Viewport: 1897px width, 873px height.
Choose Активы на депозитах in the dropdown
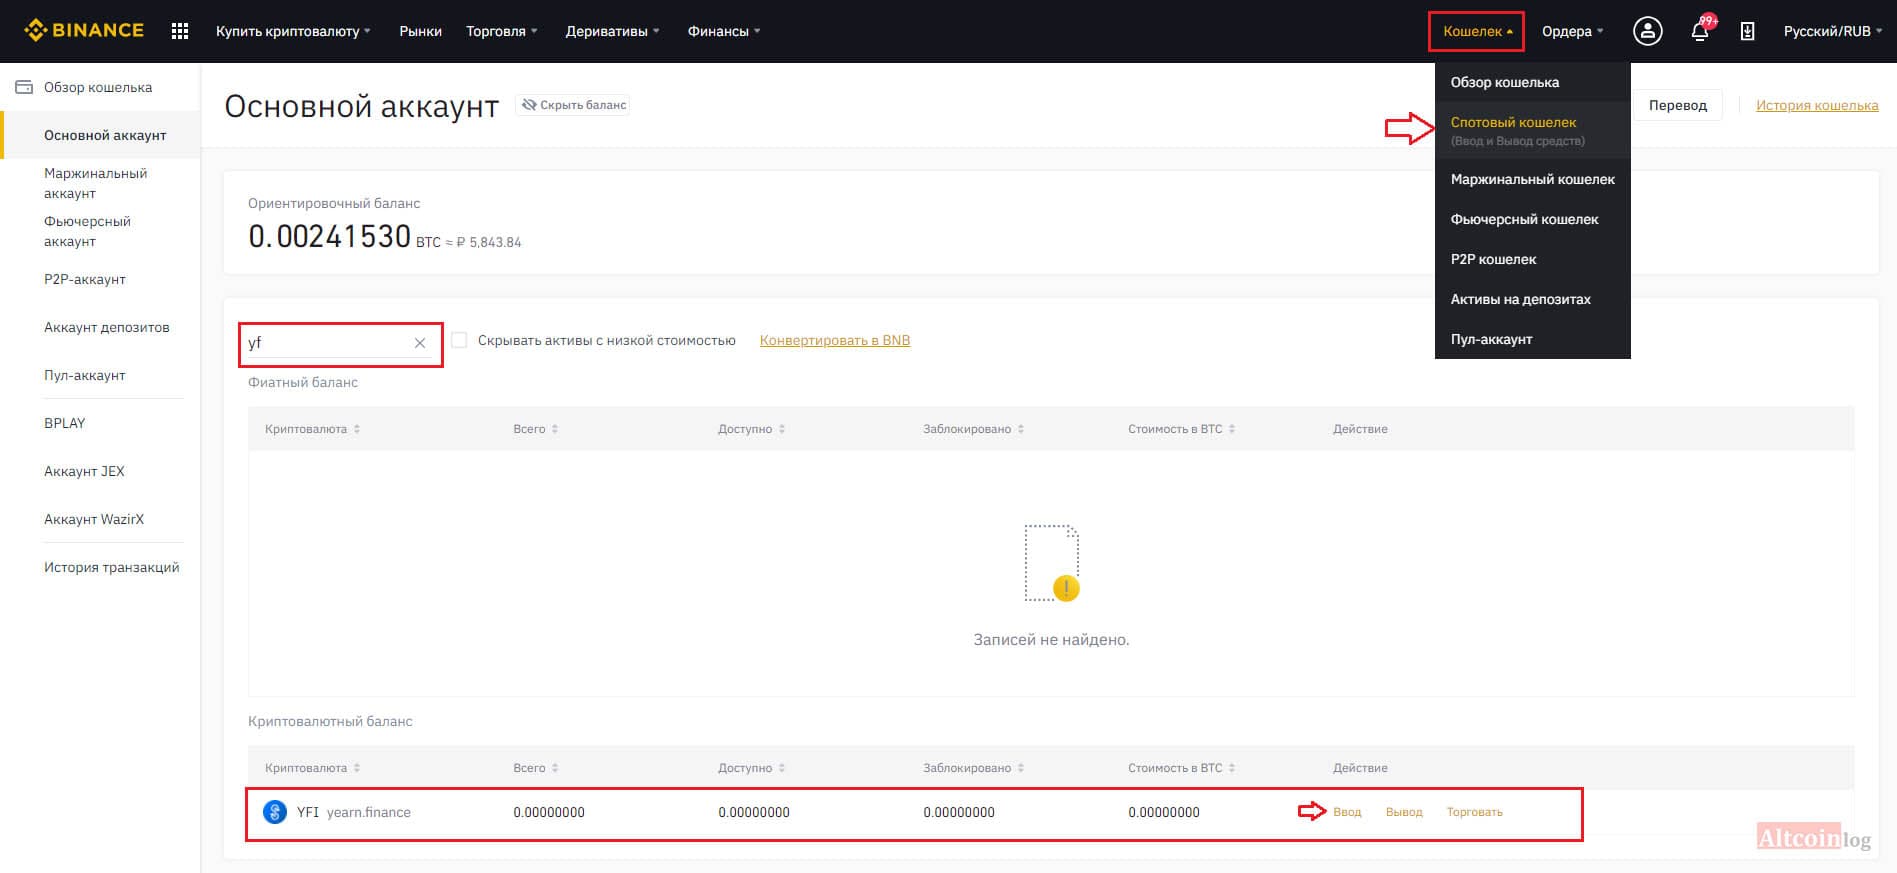coord(1533,299)
